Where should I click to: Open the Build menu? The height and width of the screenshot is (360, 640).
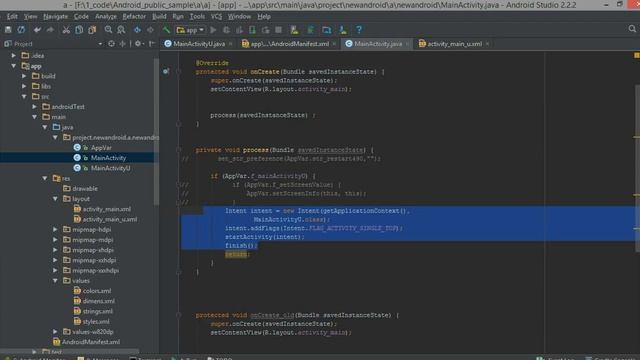coord(159,16)
